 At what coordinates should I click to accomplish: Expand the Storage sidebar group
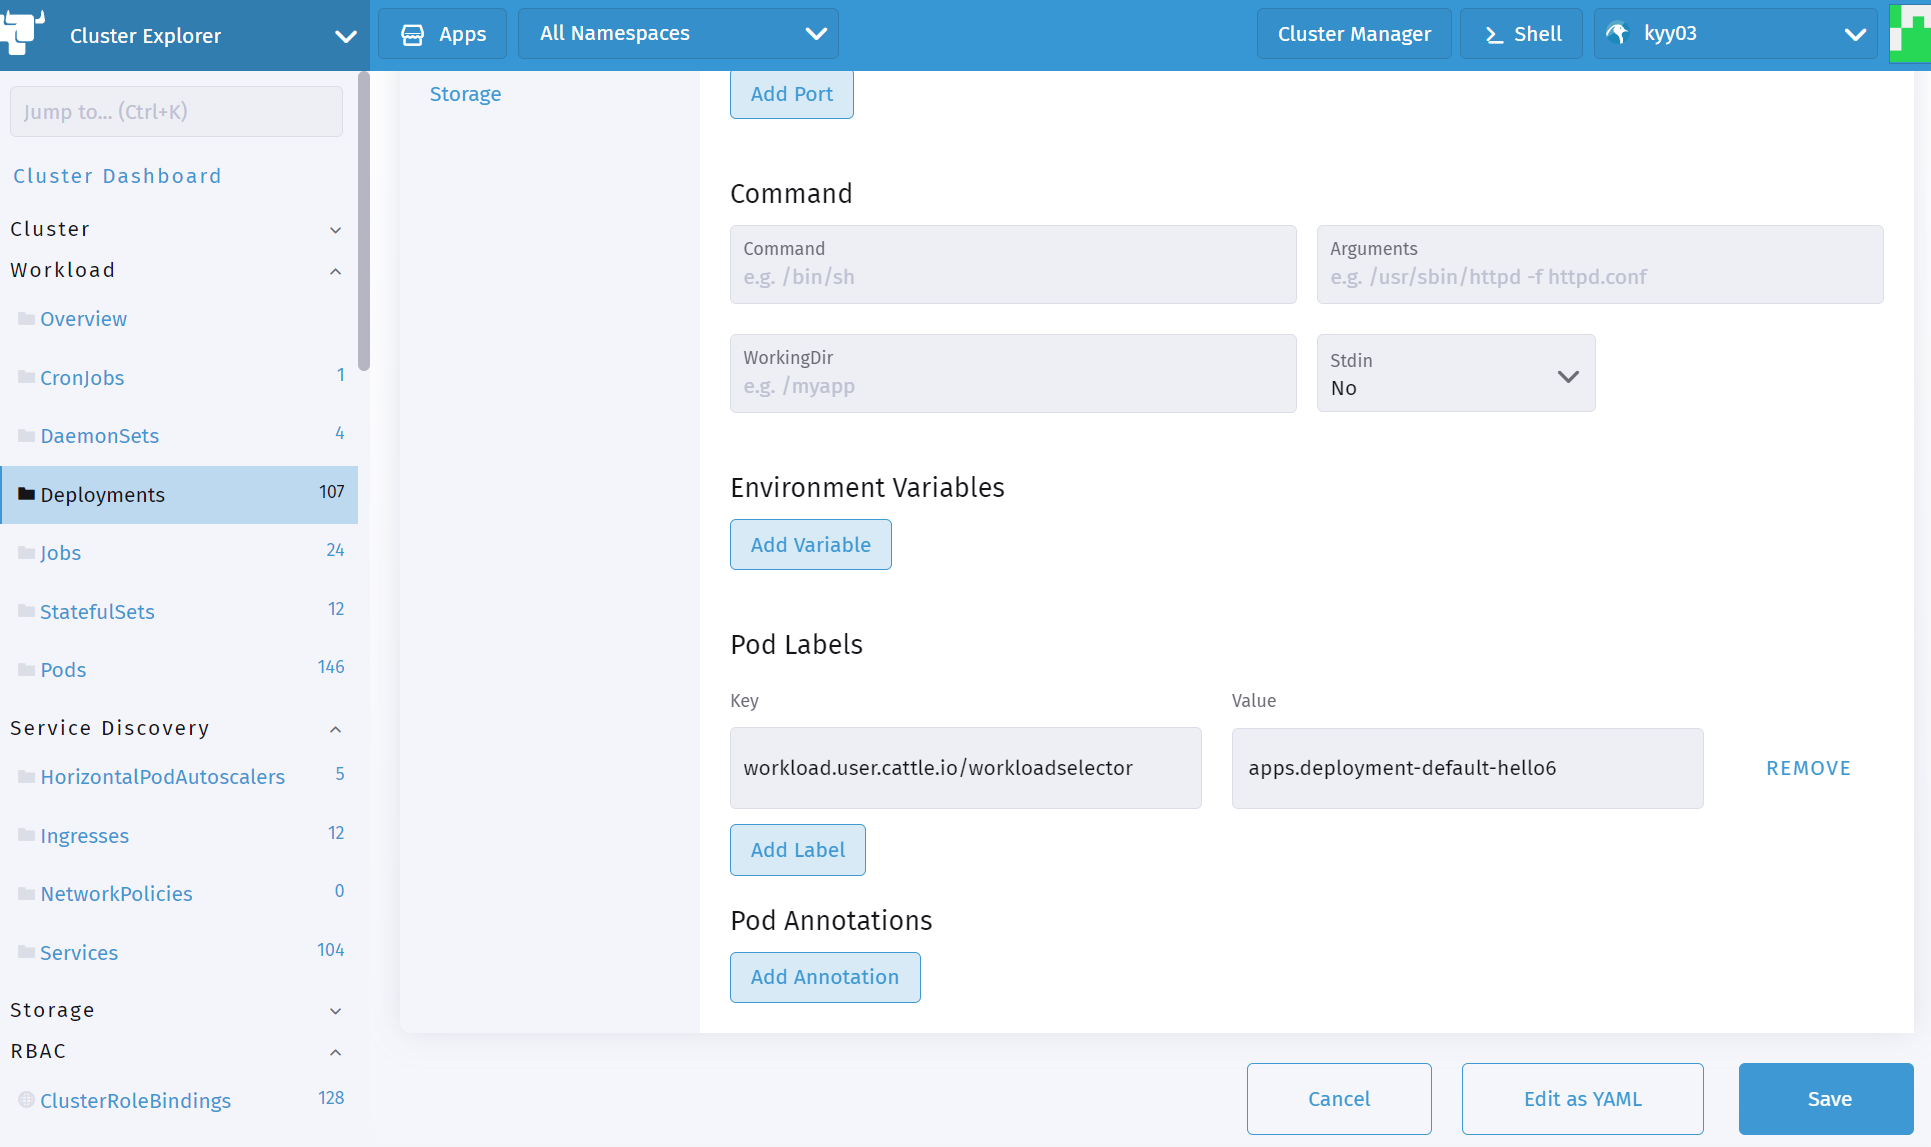click(x=336, y=1011)
